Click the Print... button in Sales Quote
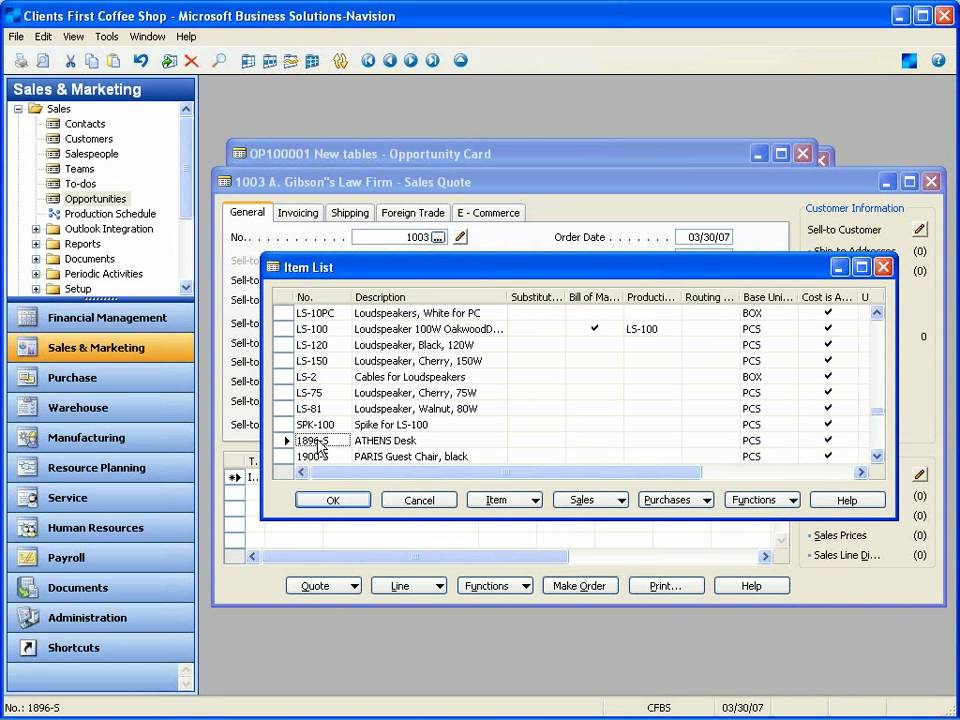This screenshot has height=720, width=960. (x=666, y=586)
